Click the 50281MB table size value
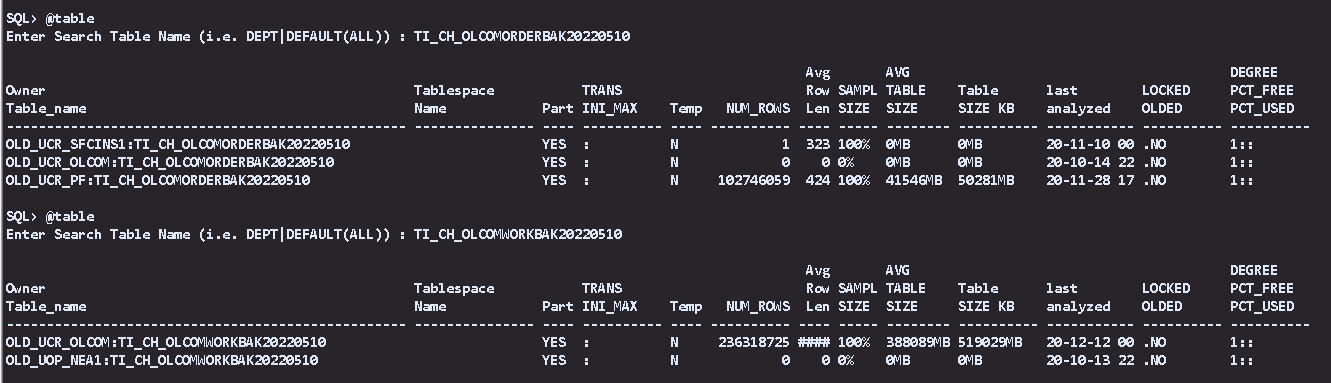The image size is (1331, 383). click(986, 180)
